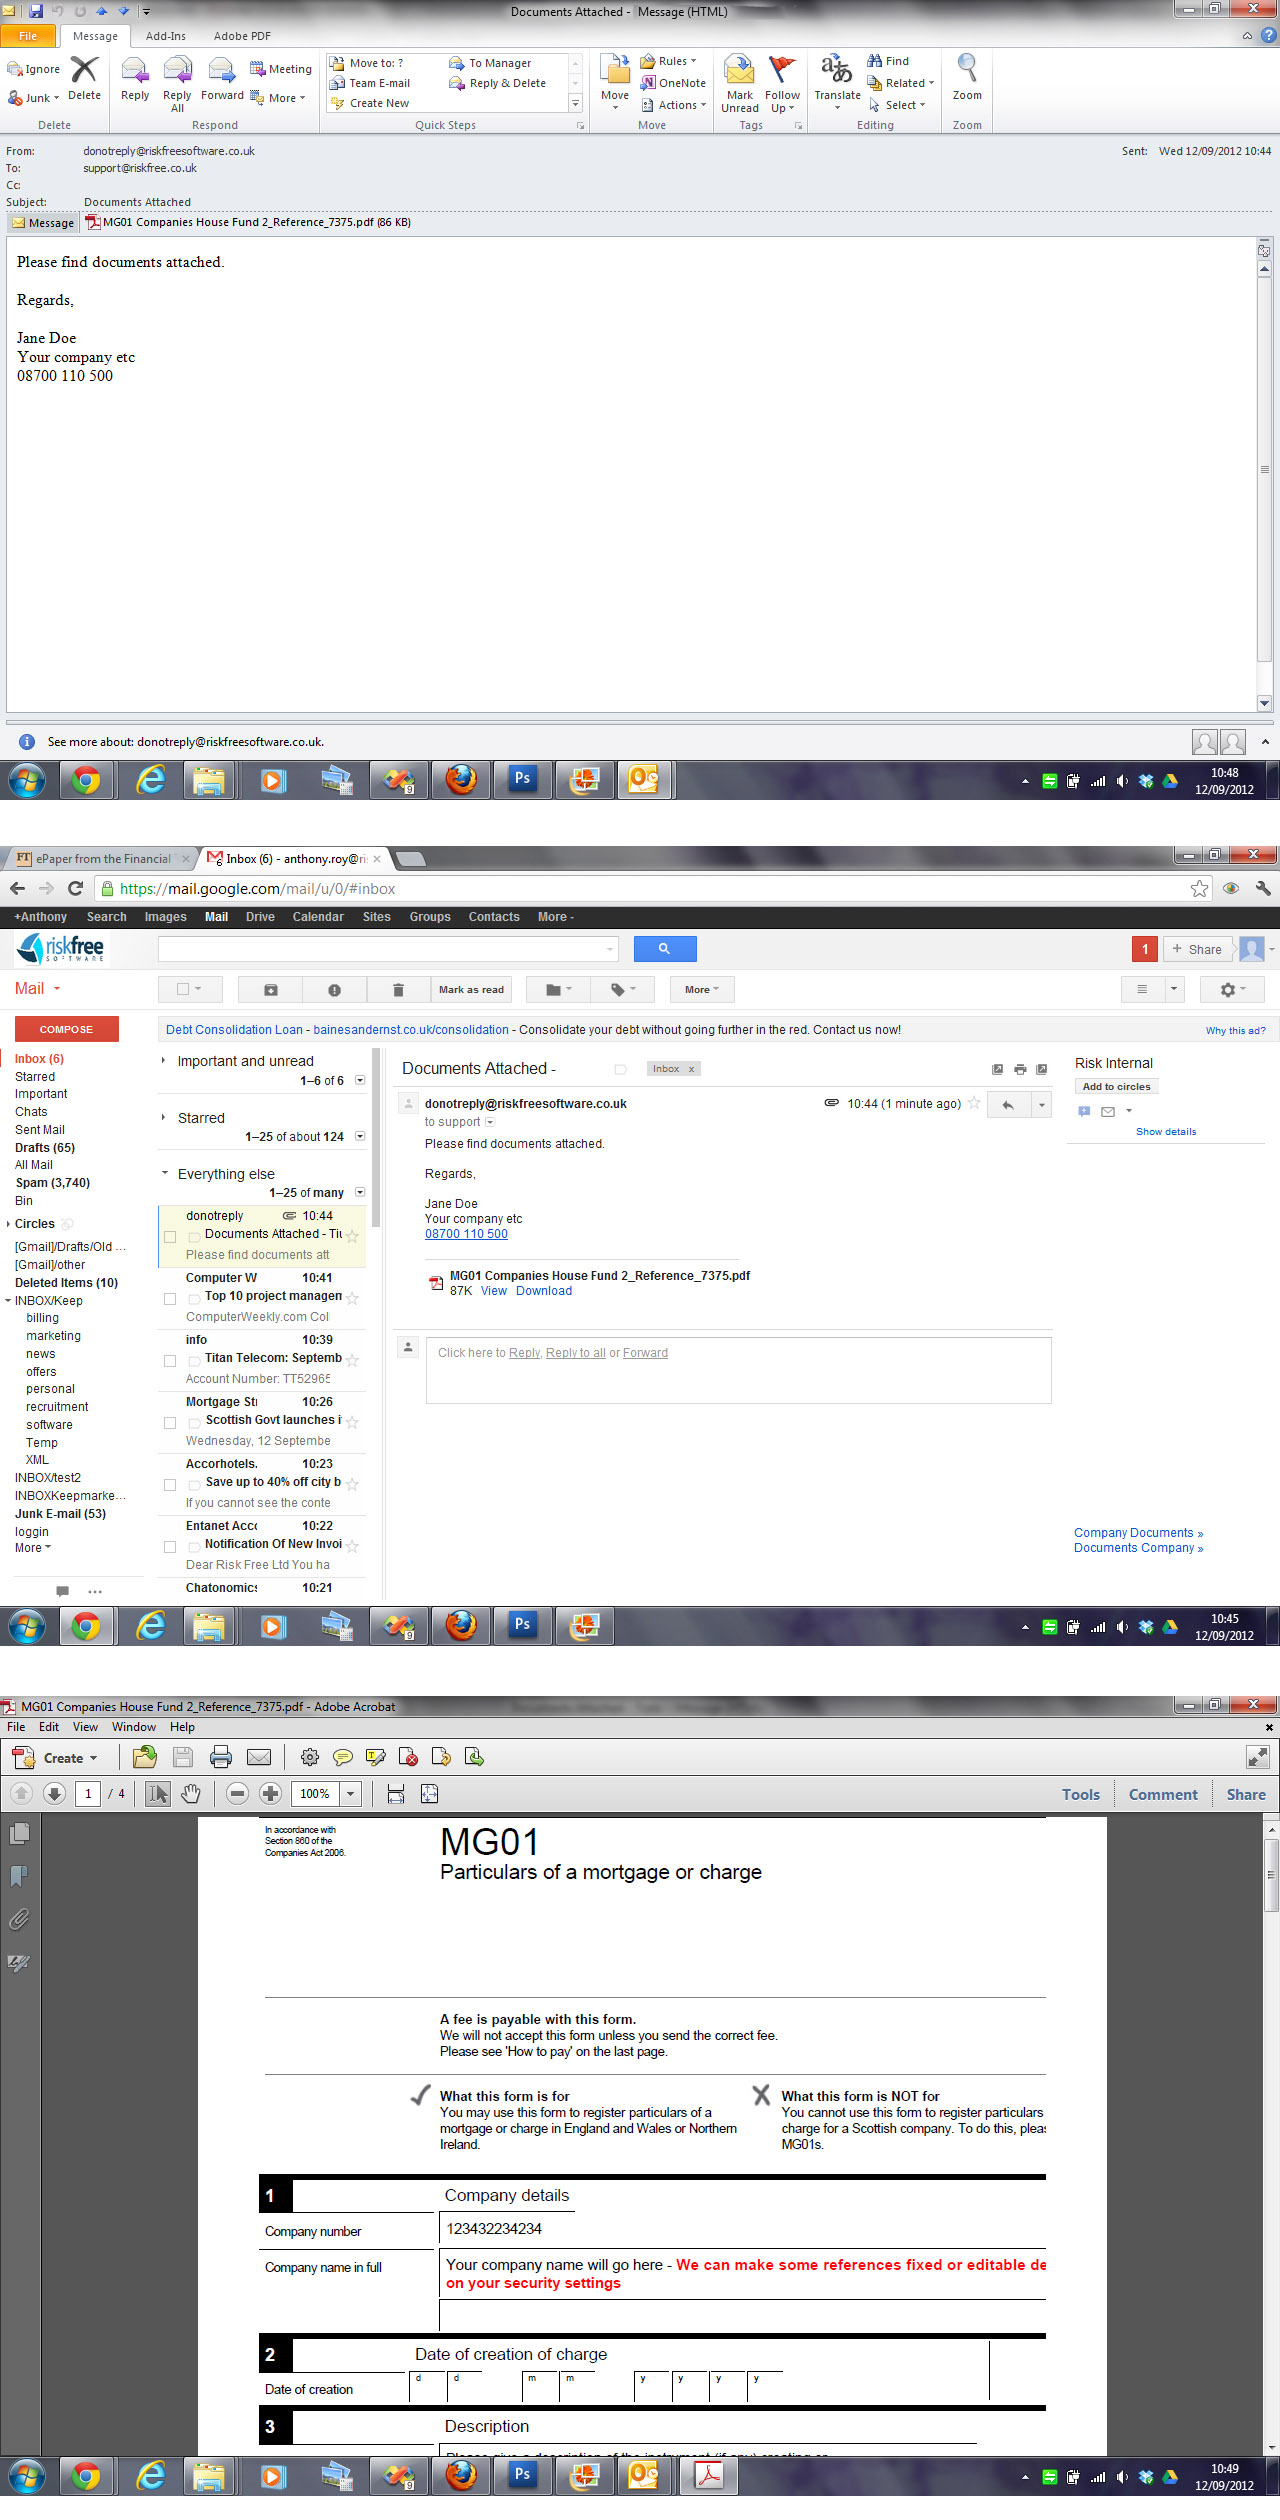Switch to the Add-Ins ribbon tab

pyautogui.click(x=165, y=36)
